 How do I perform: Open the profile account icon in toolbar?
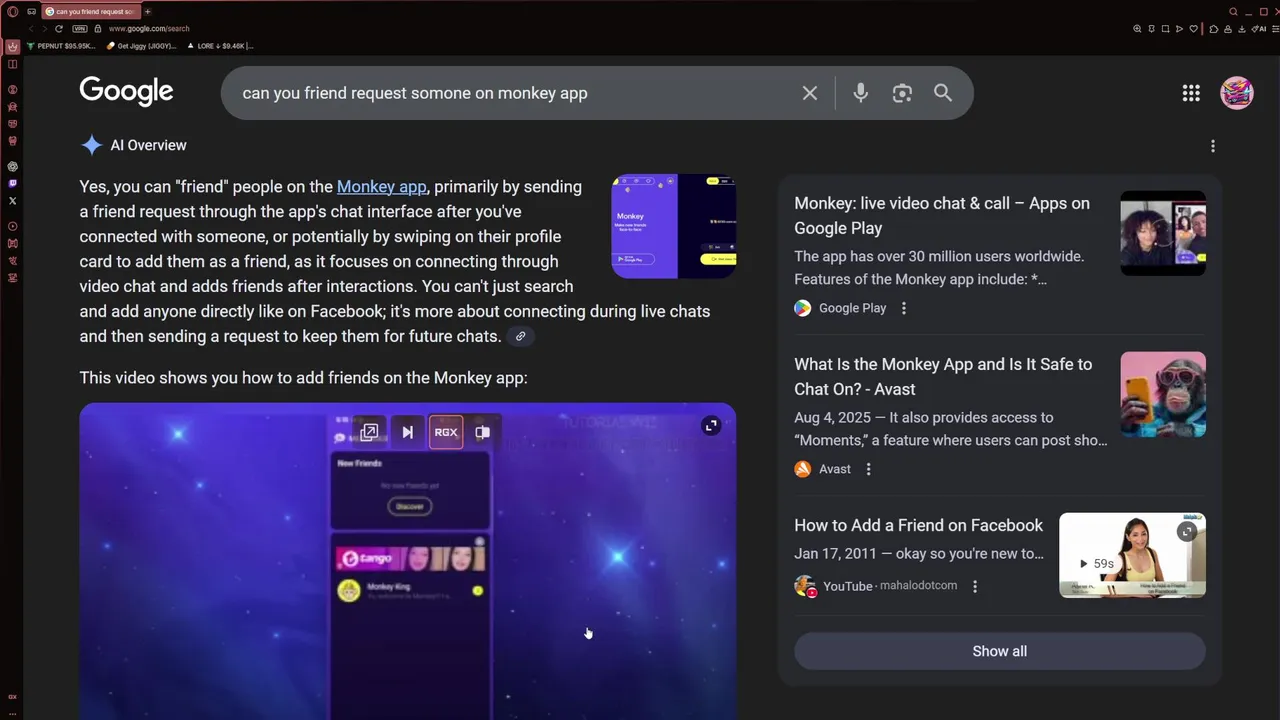coord(1228,29)
